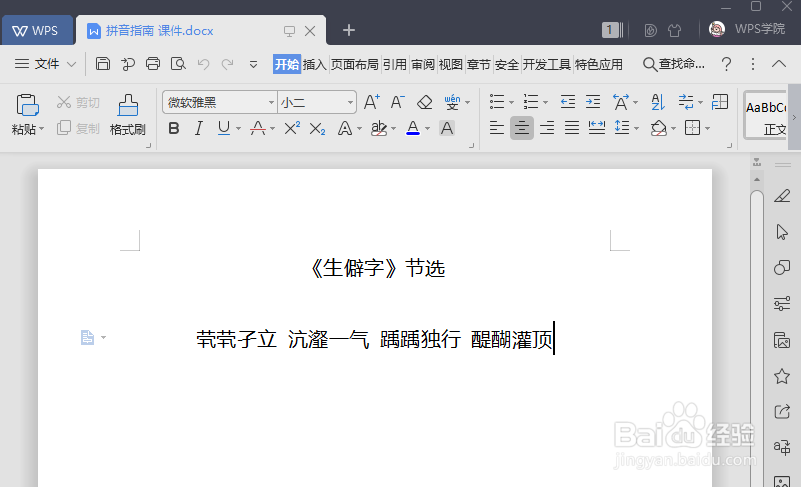Click the bulleted list icon

497,102
